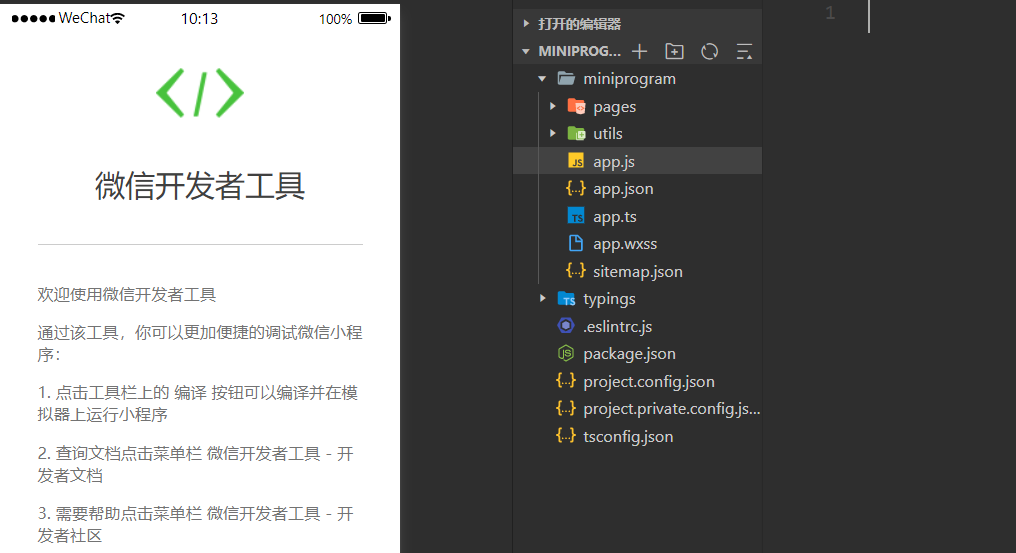This screenshot has height=553, width=1016.
Task: Click the MINIPROG... header label
Action: tap(579, 51)
